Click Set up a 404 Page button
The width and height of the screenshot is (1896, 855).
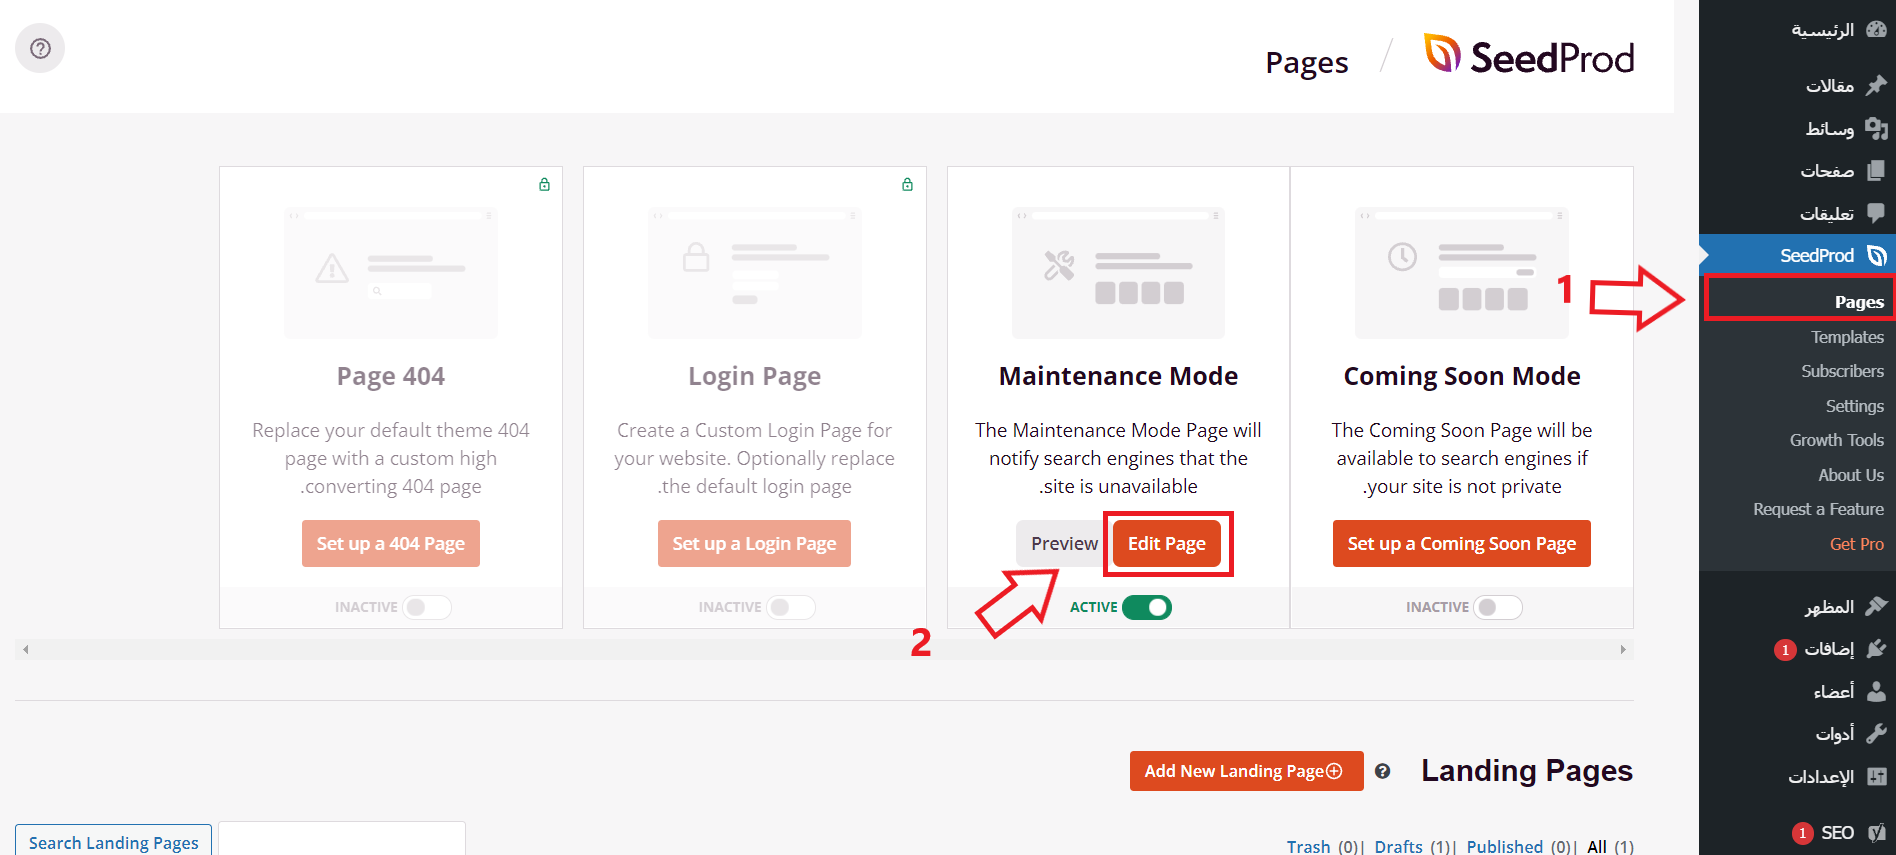[391, 544]
